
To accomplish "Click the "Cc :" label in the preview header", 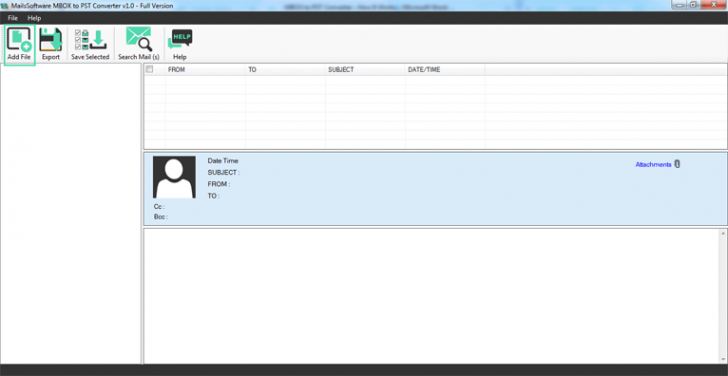I will [x=159, y=207].
